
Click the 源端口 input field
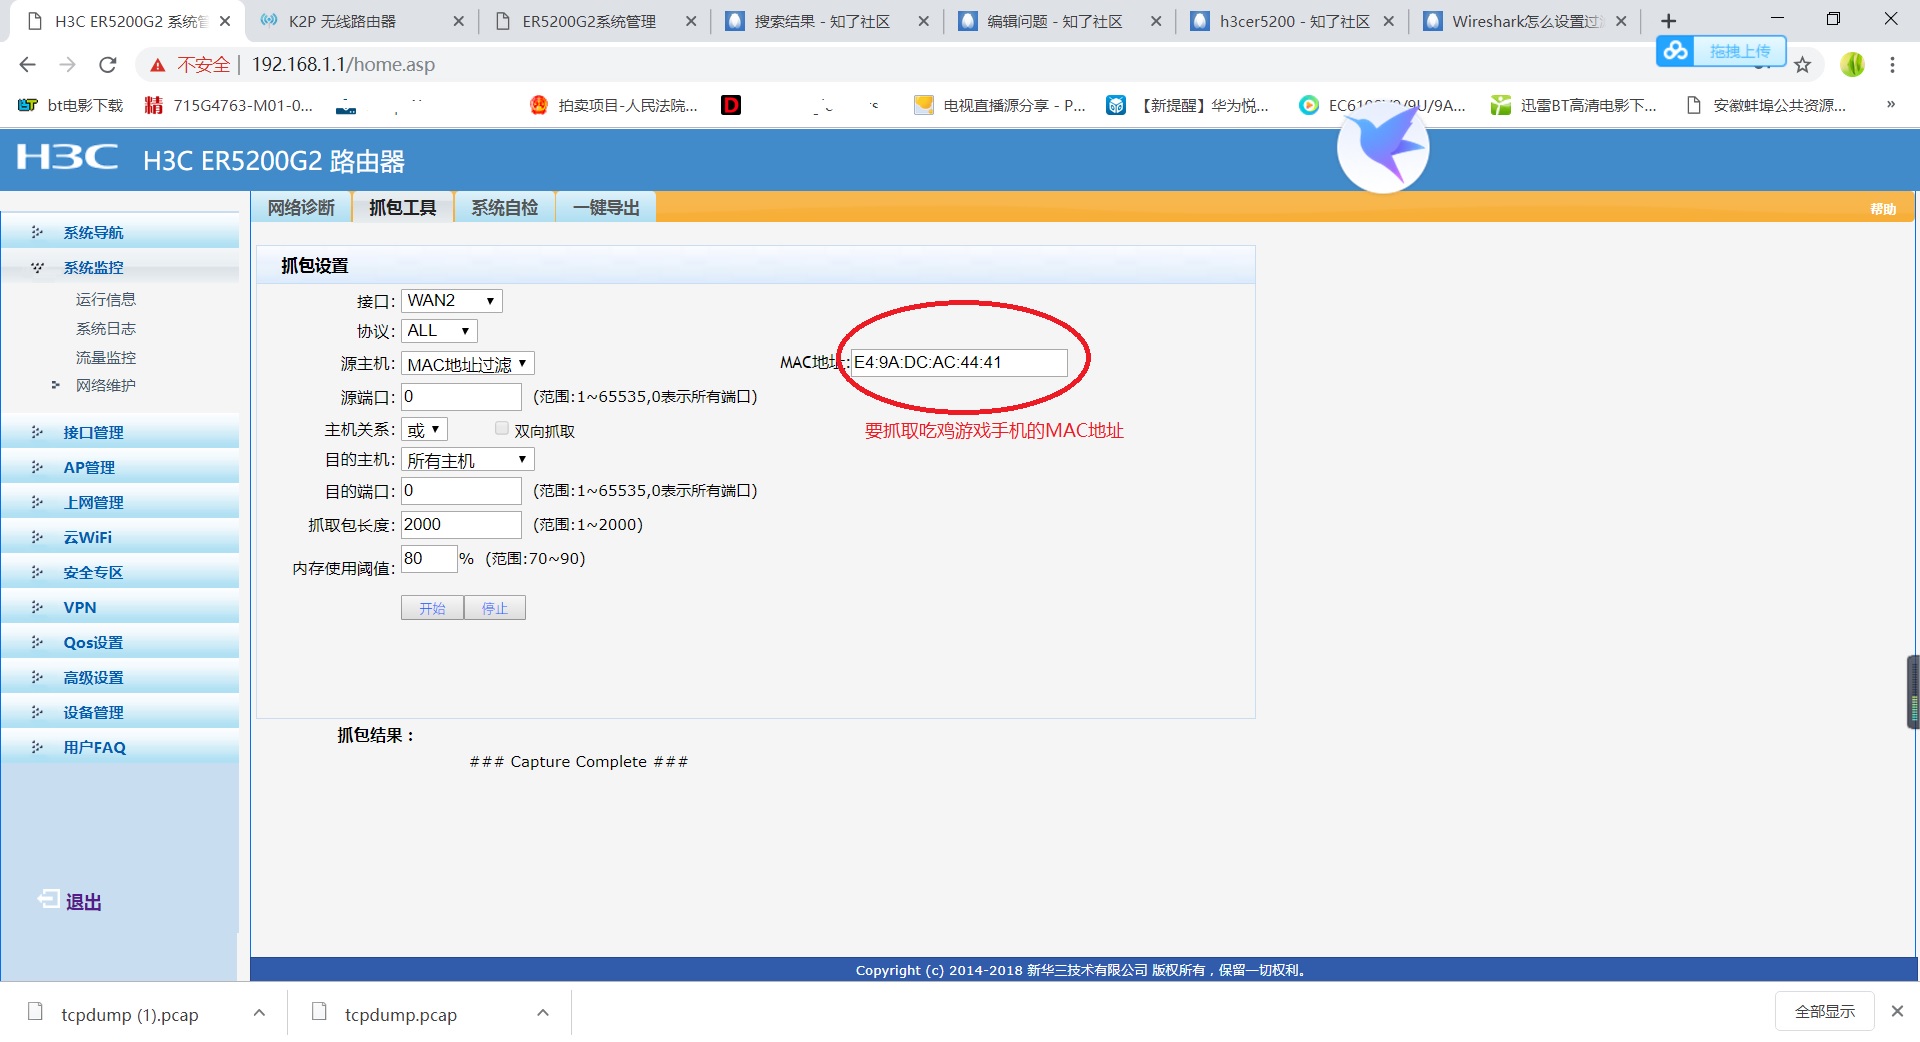(461, 397)
